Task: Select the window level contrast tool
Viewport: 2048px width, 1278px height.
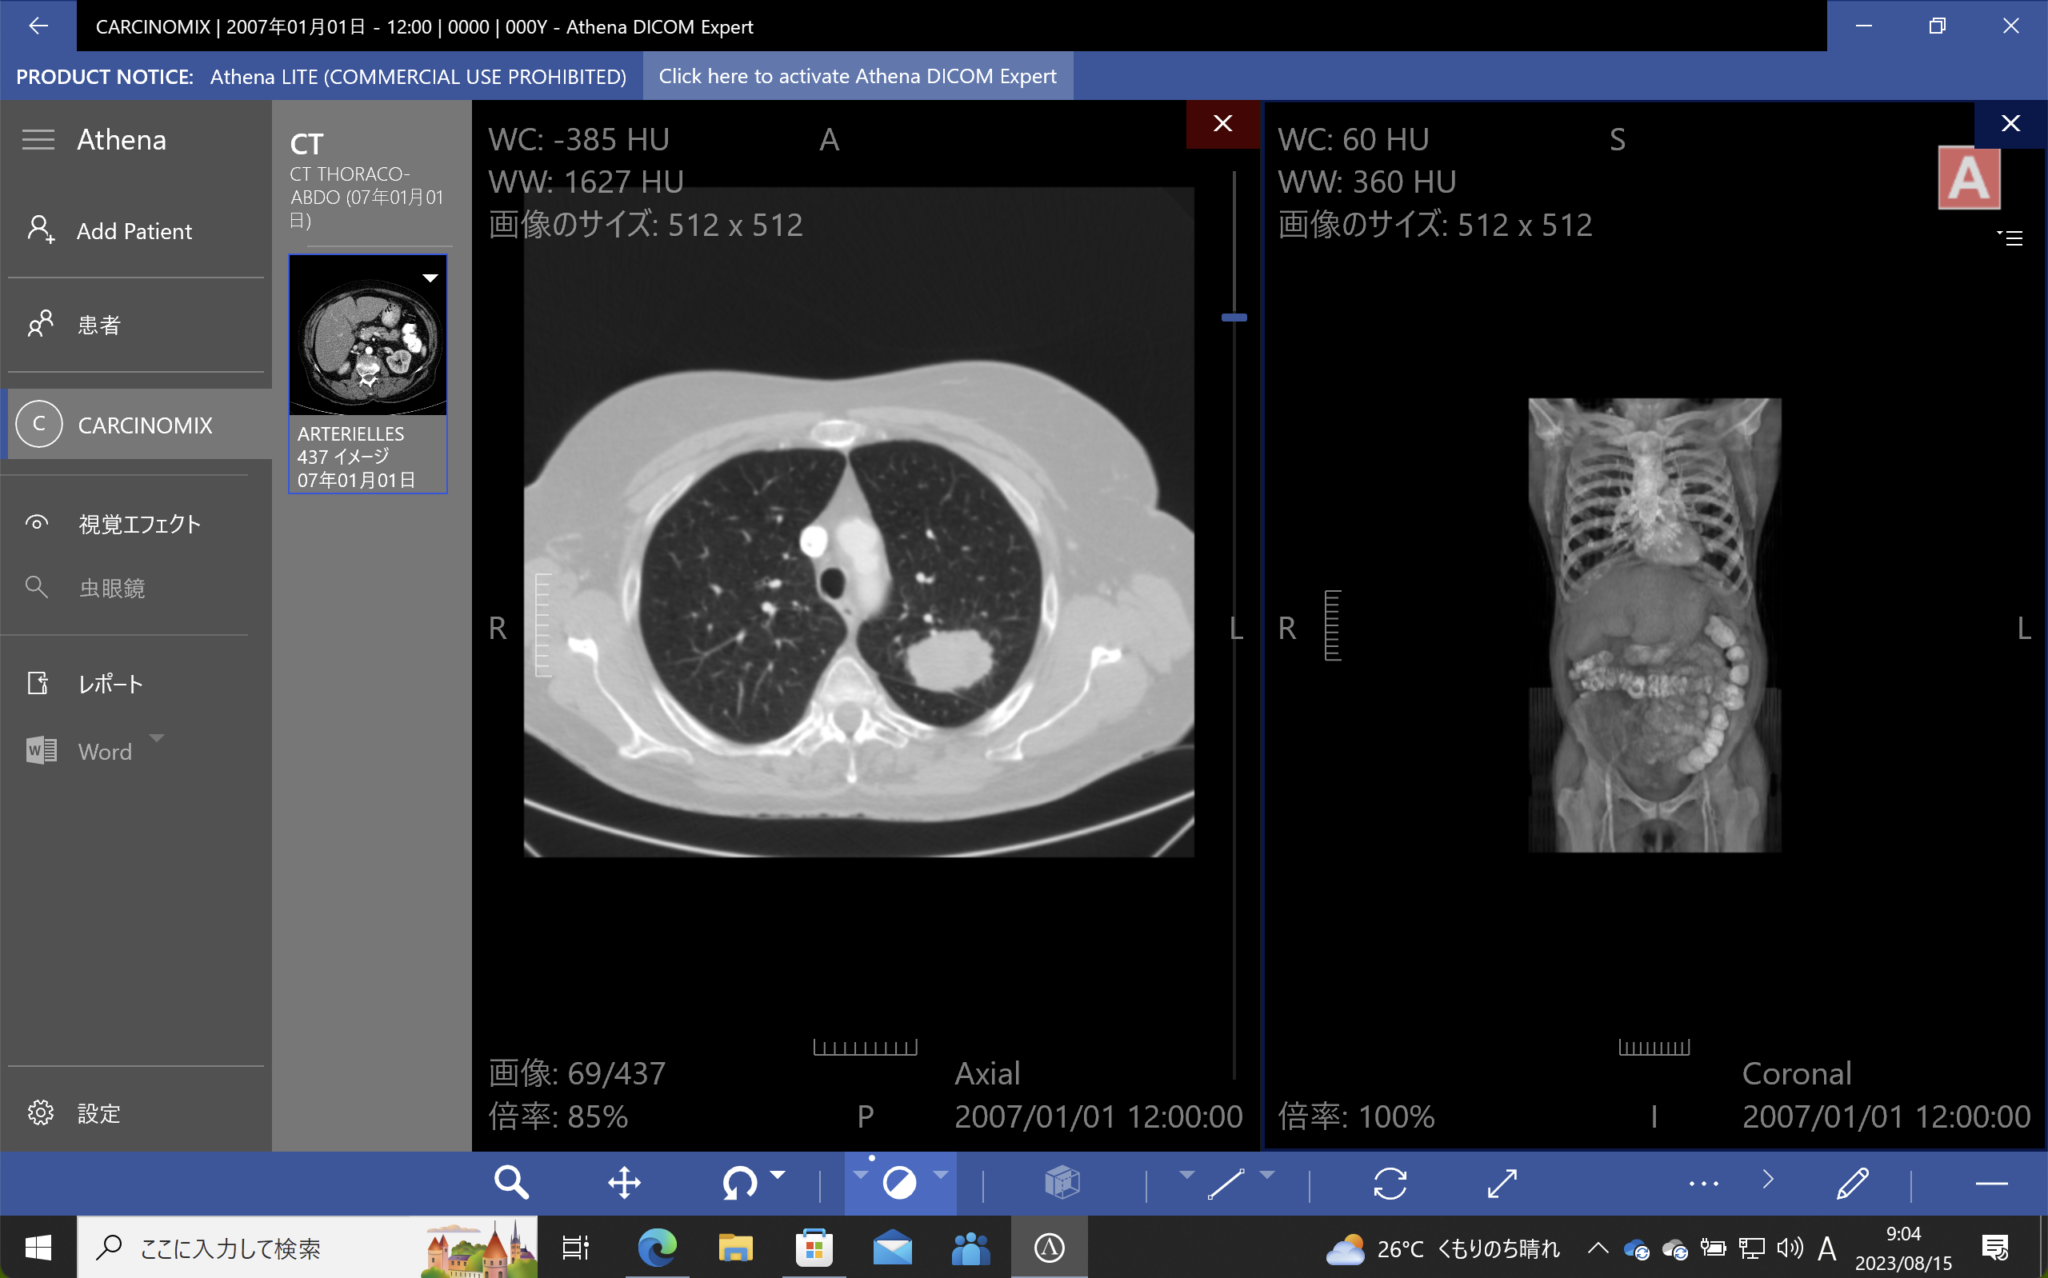Action: pos(899,1183)
